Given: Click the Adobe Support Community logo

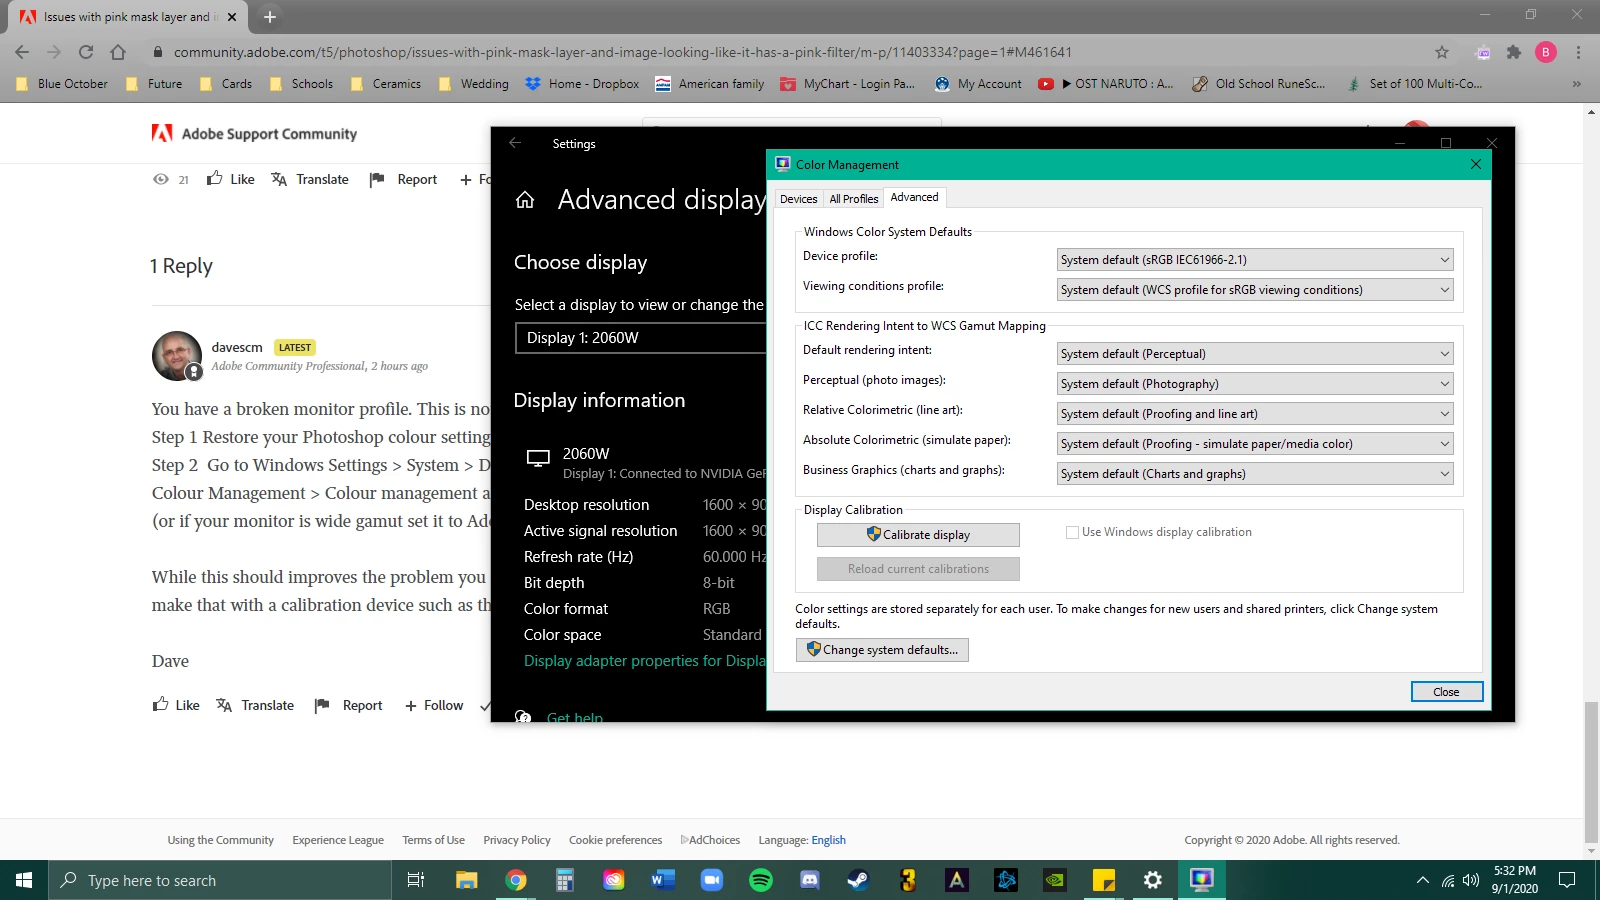Looking at the screenshot, I should pos(254,133).
